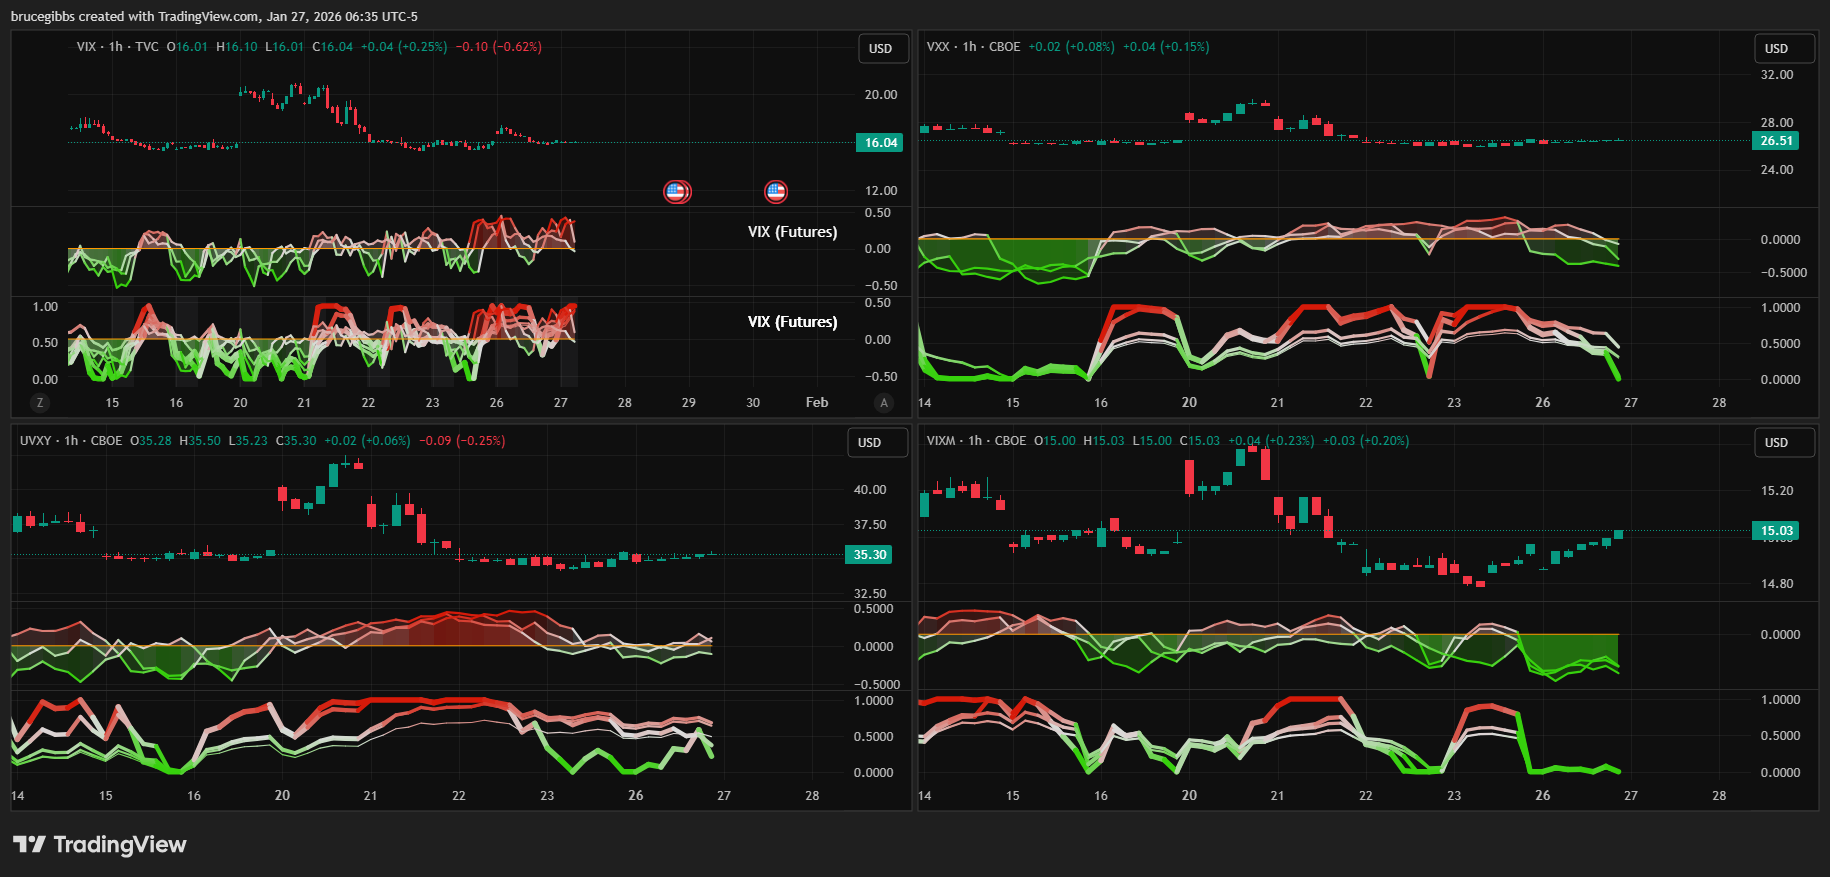Click the 35.30 price label on UVXY

pos(869,555)
